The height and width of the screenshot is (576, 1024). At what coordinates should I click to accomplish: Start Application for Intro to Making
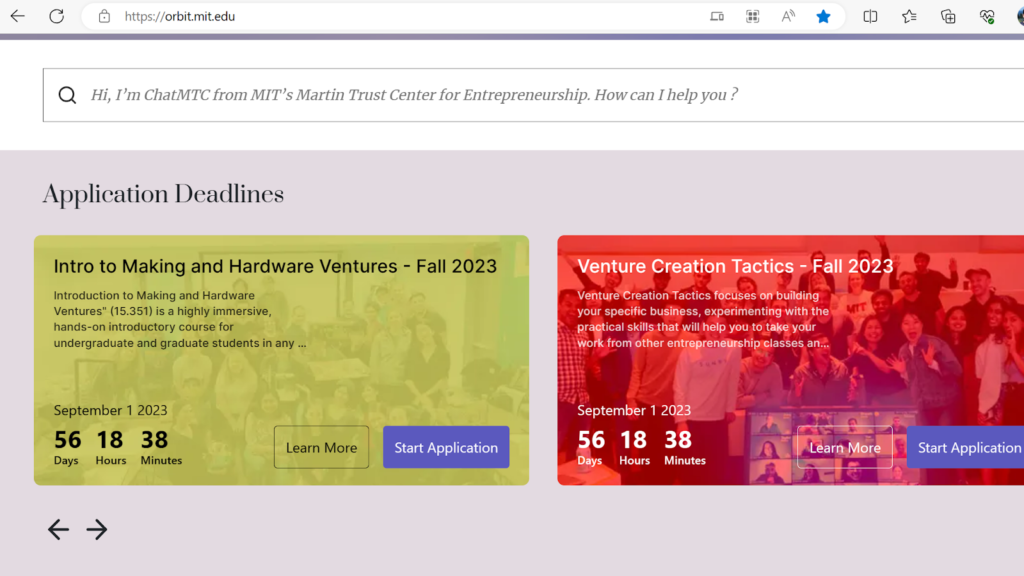point(446,447)
